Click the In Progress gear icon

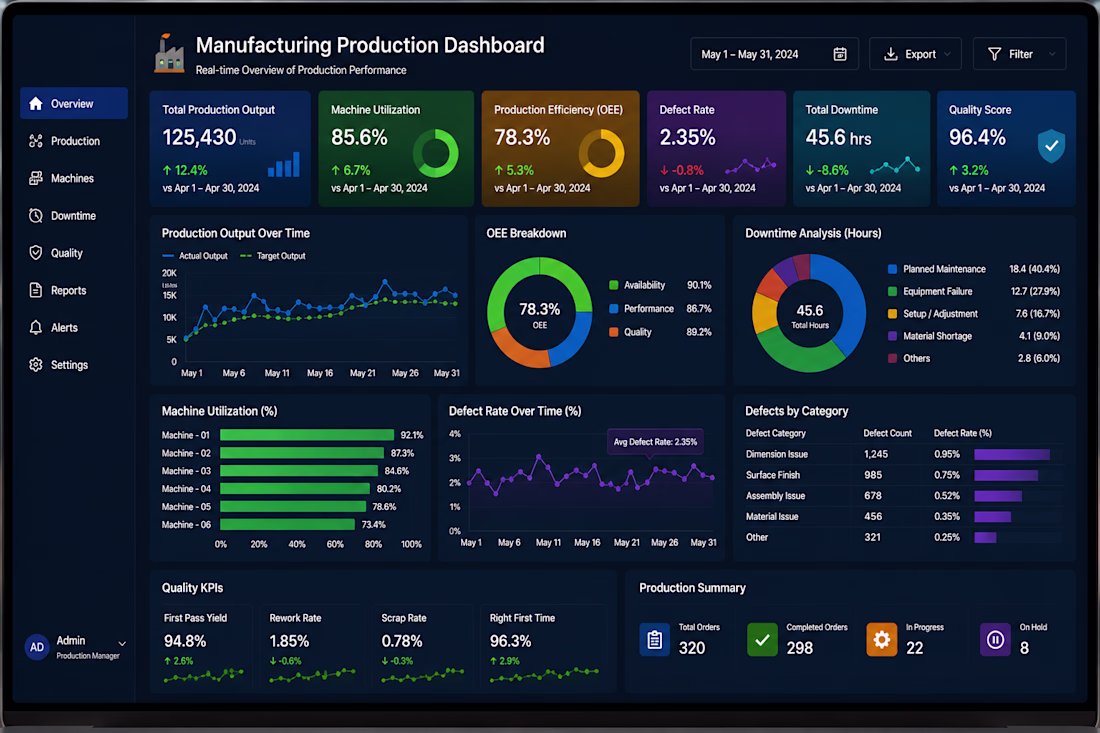click(881, 640)
